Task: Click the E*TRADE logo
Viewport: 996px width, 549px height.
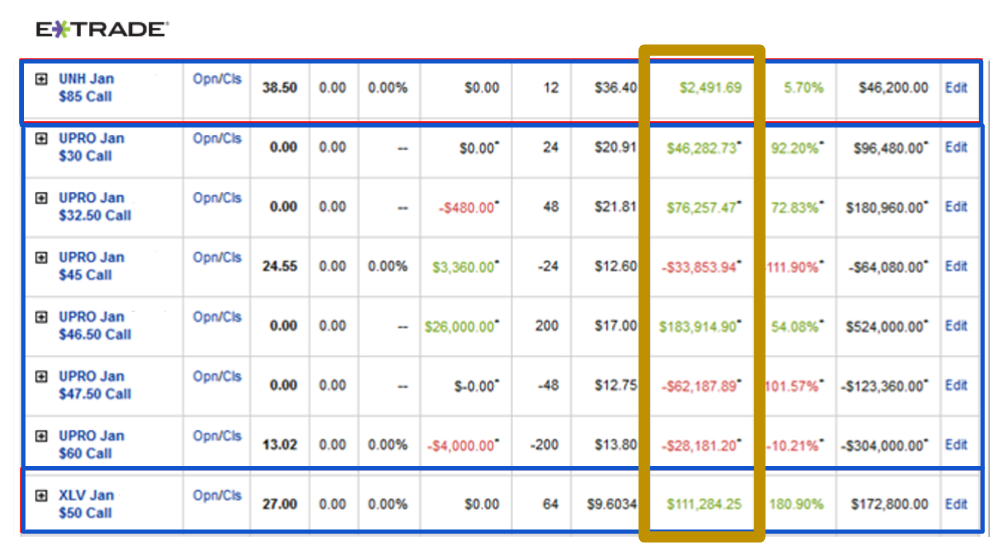Action: (102, 29)
